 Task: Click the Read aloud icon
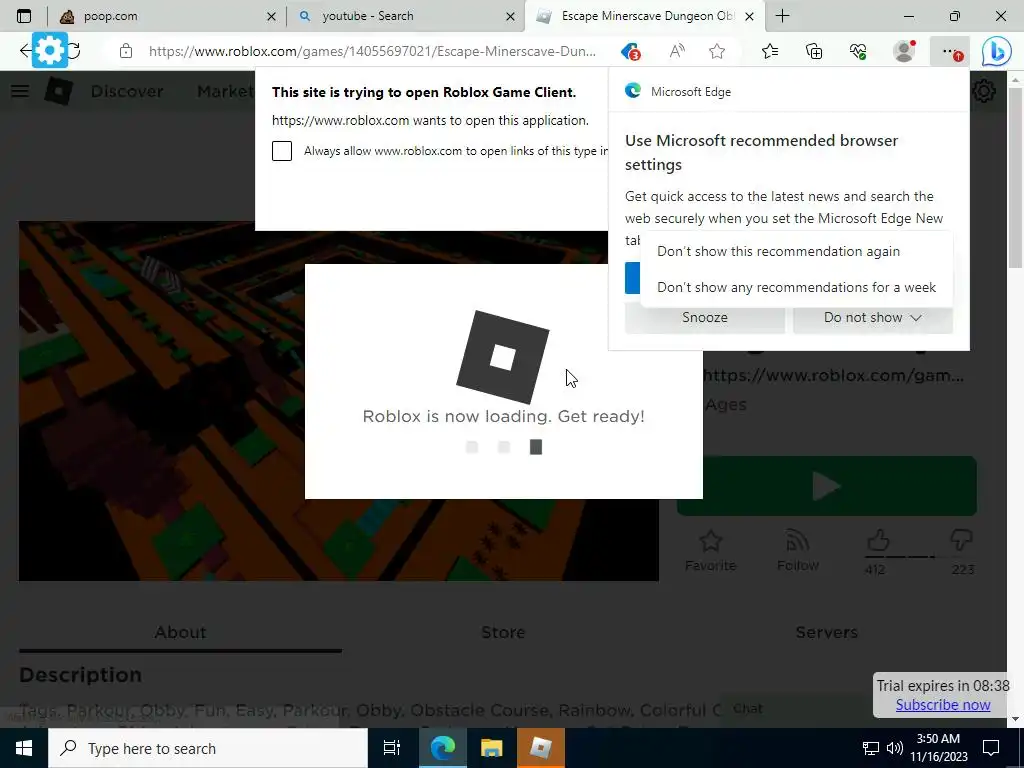677,51
